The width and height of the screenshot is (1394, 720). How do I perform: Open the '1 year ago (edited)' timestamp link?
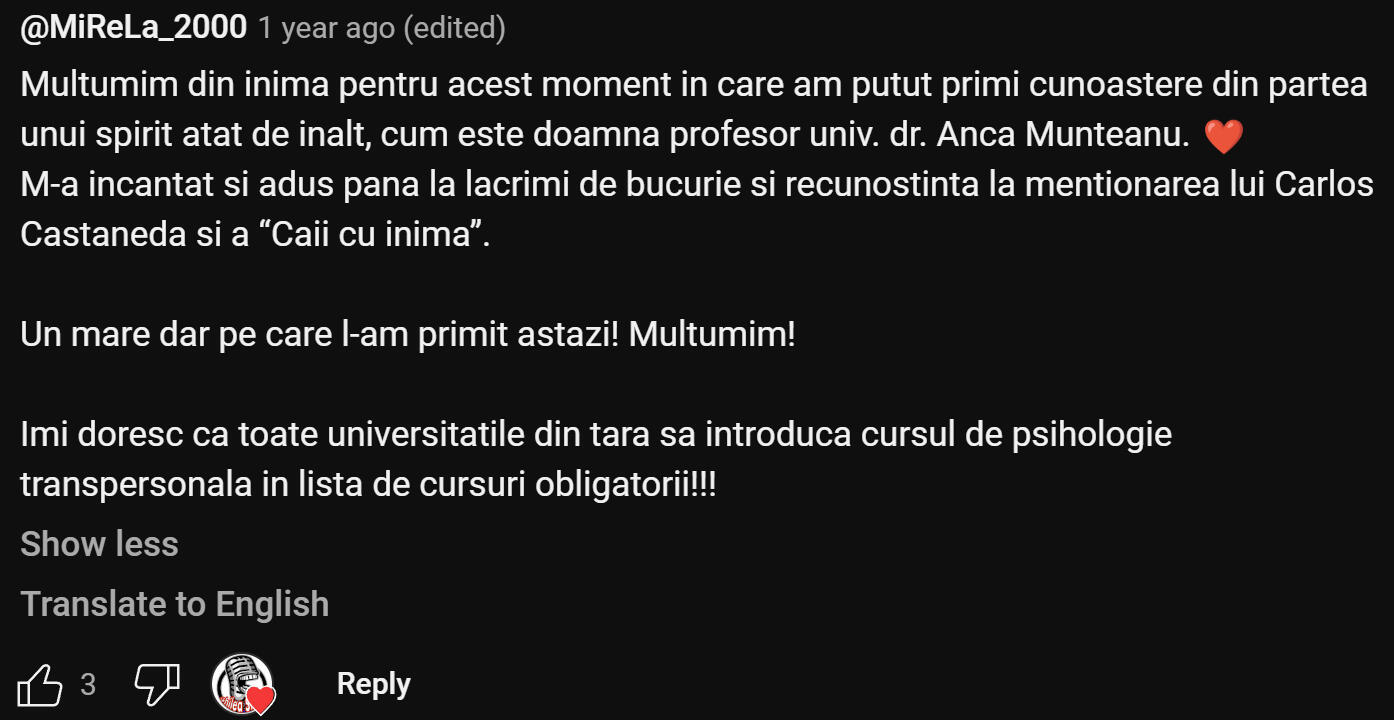[381, 29]
